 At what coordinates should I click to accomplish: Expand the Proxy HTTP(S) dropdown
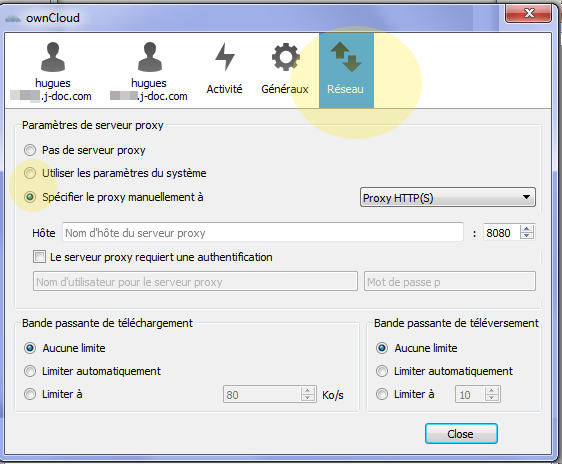448,197
